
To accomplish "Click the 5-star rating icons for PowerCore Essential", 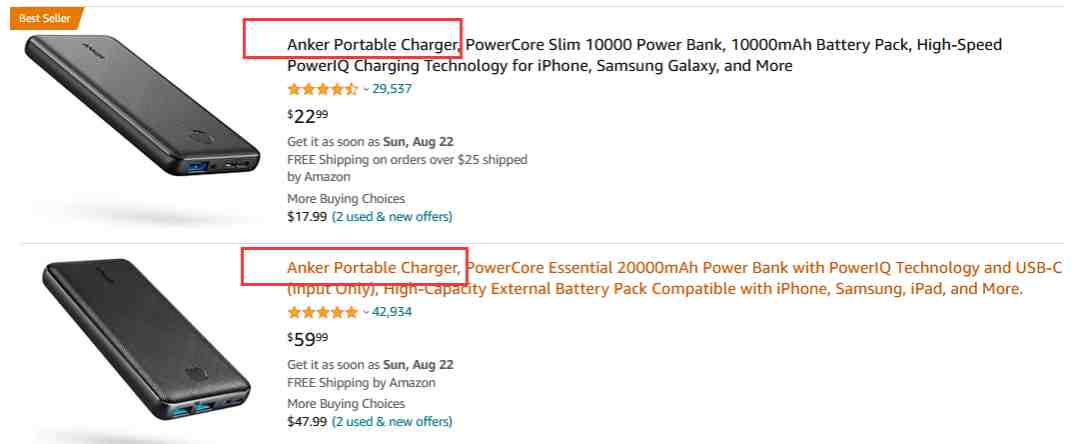I will tap(322, 312).
